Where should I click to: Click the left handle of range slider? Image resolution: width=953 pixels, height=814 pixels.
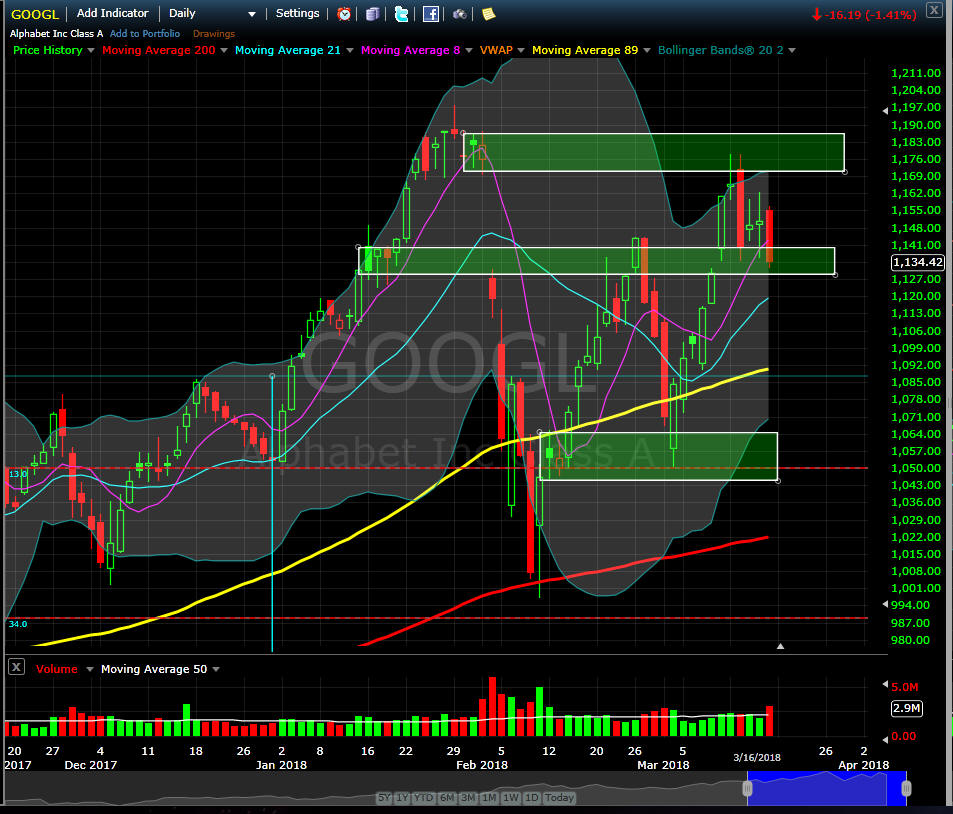click(748, 788)
